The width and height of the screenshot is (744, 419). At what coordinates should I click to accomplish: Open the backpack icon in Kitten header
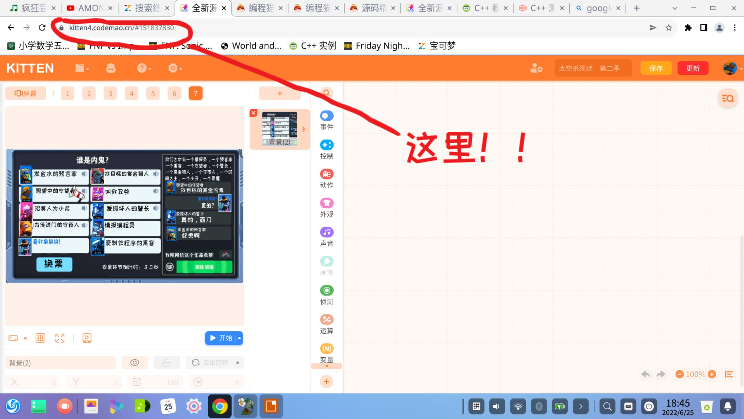pos(111,68)
